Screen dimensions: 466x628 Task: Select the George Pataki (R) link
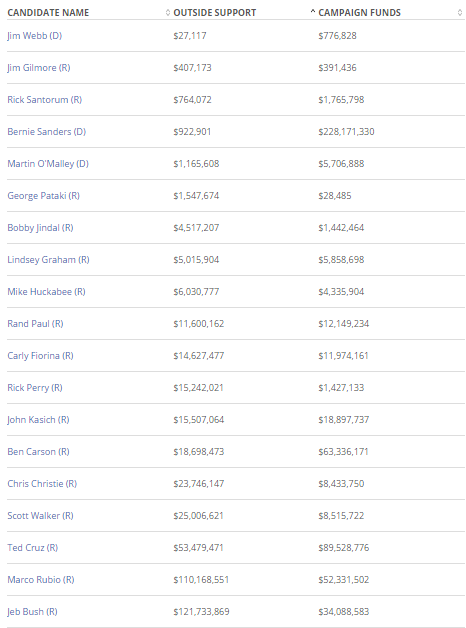(x=43, y=196)
